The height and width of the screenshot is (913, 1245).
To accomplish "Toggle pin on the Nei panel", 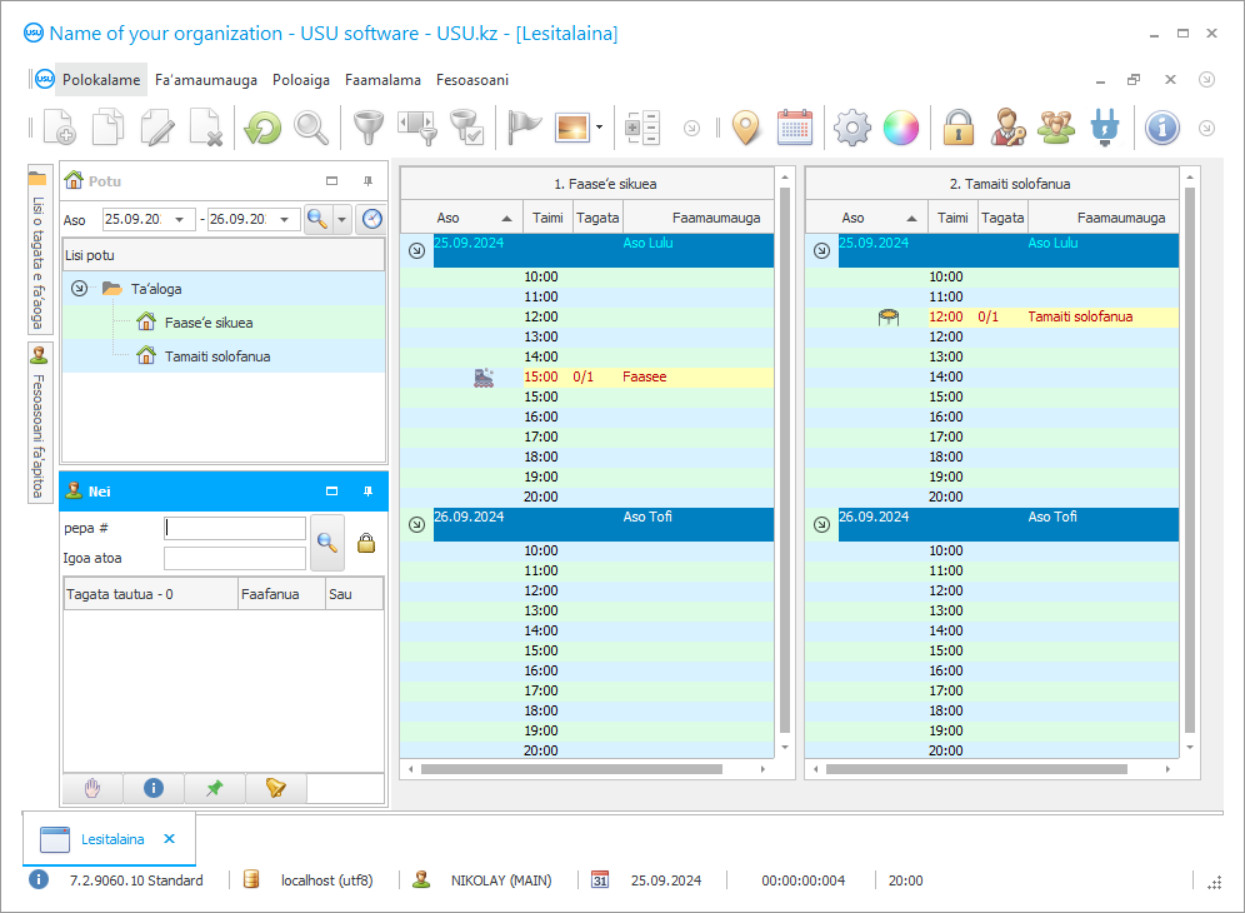I will pos(368,491).
